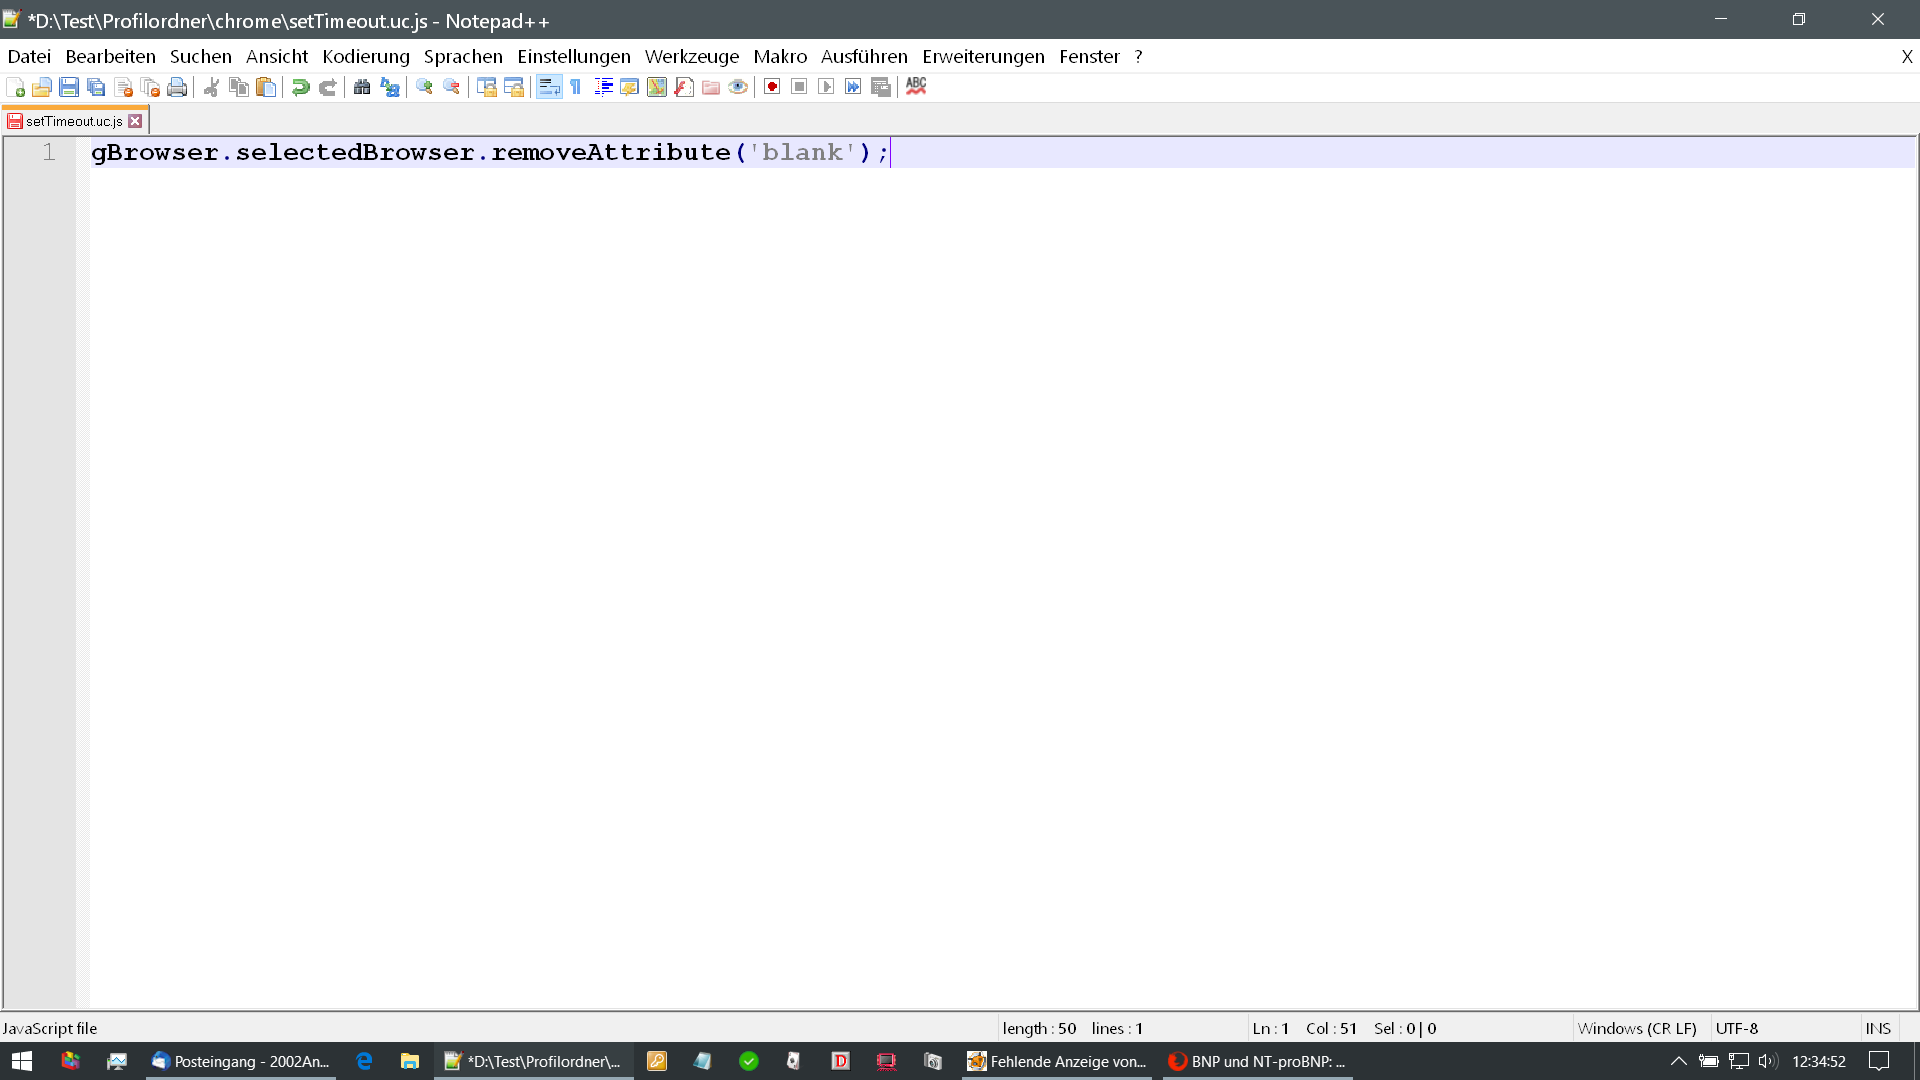Close the setTimeout.uc.js tab
Screen dimensions: 1920x1080
(x=135, y=121)
